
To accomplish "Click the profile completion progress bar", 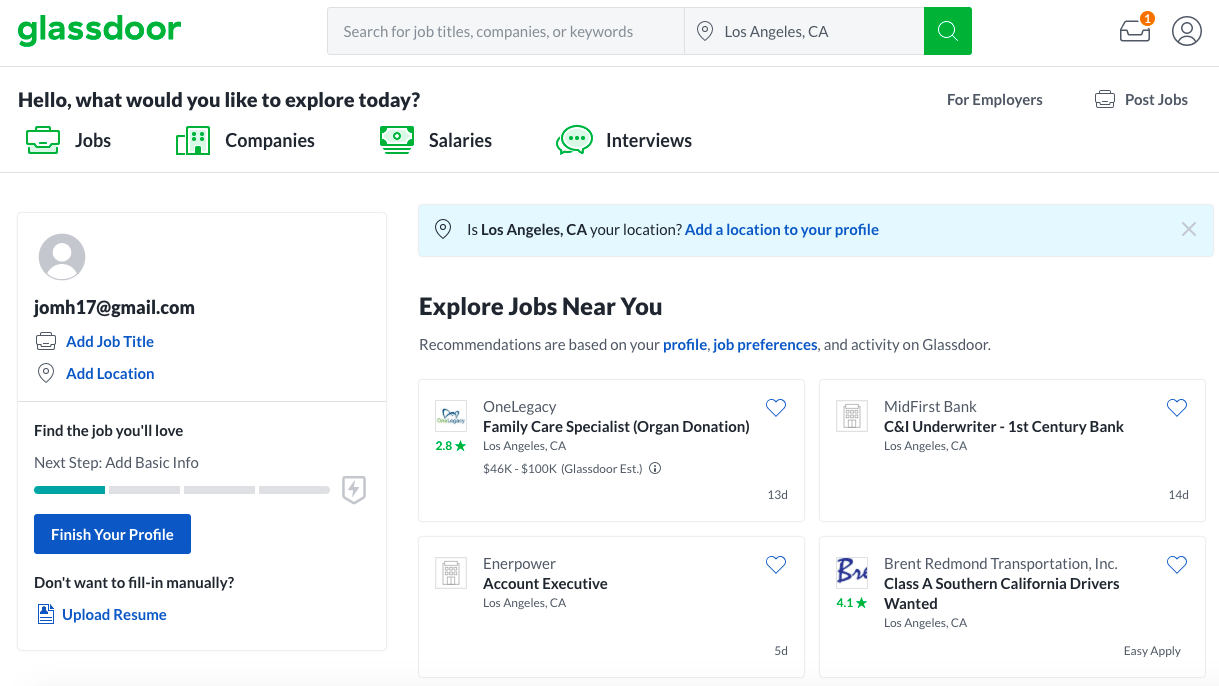I will (x=182, y=490).
